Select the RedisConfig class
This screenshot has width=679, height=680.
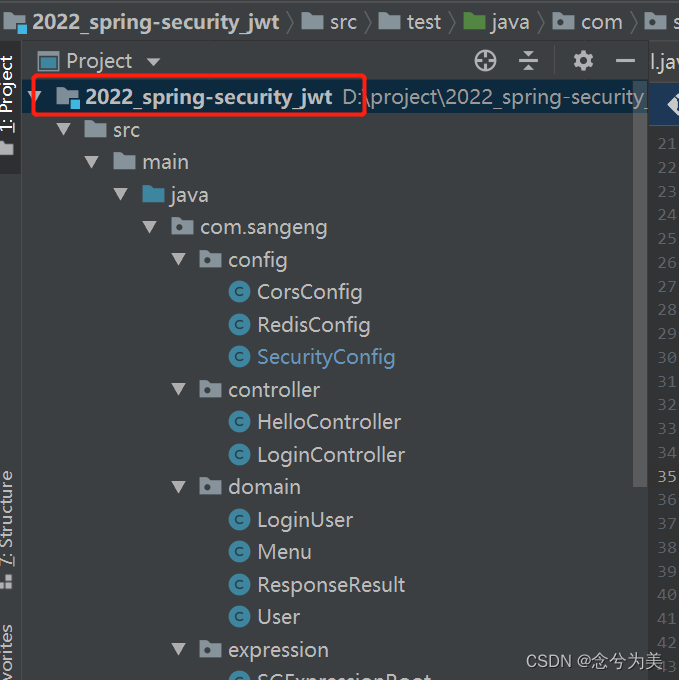pos(314,325)
